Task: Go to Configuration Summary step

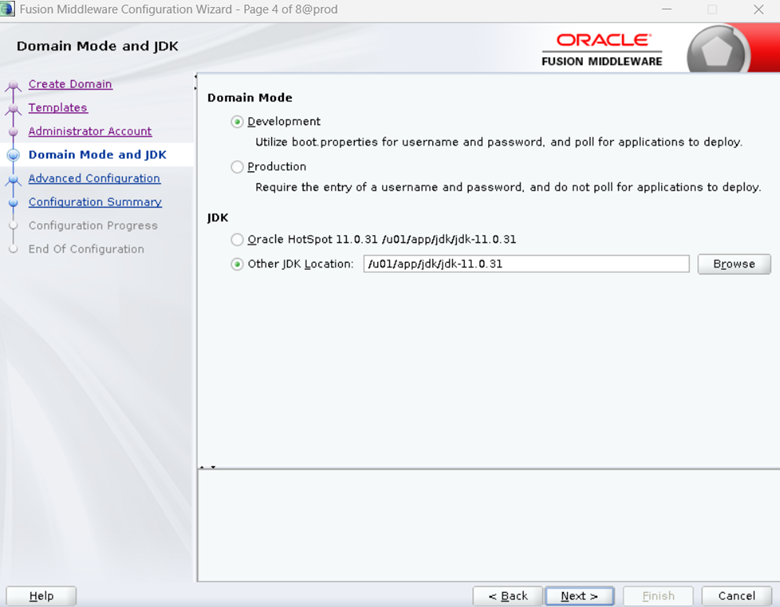Action: [x=95, y=202]
